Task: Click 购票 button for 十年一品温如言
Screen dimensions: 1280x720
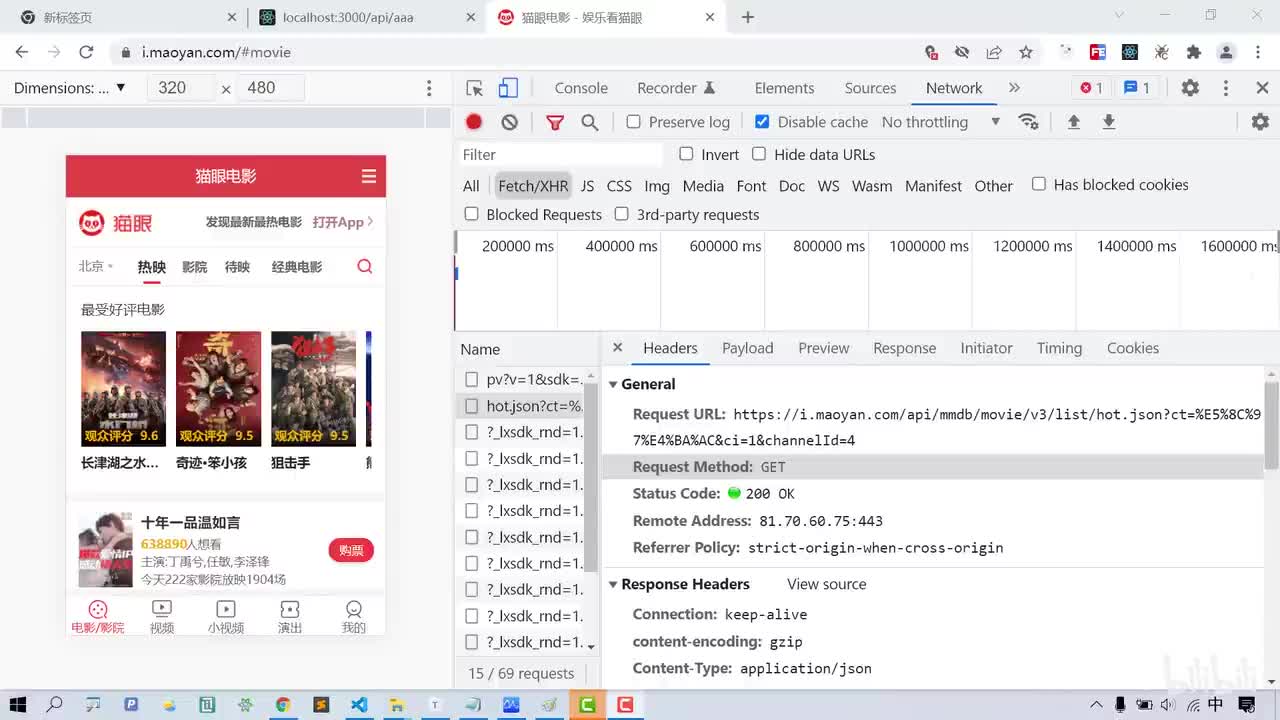Action: 351,550
